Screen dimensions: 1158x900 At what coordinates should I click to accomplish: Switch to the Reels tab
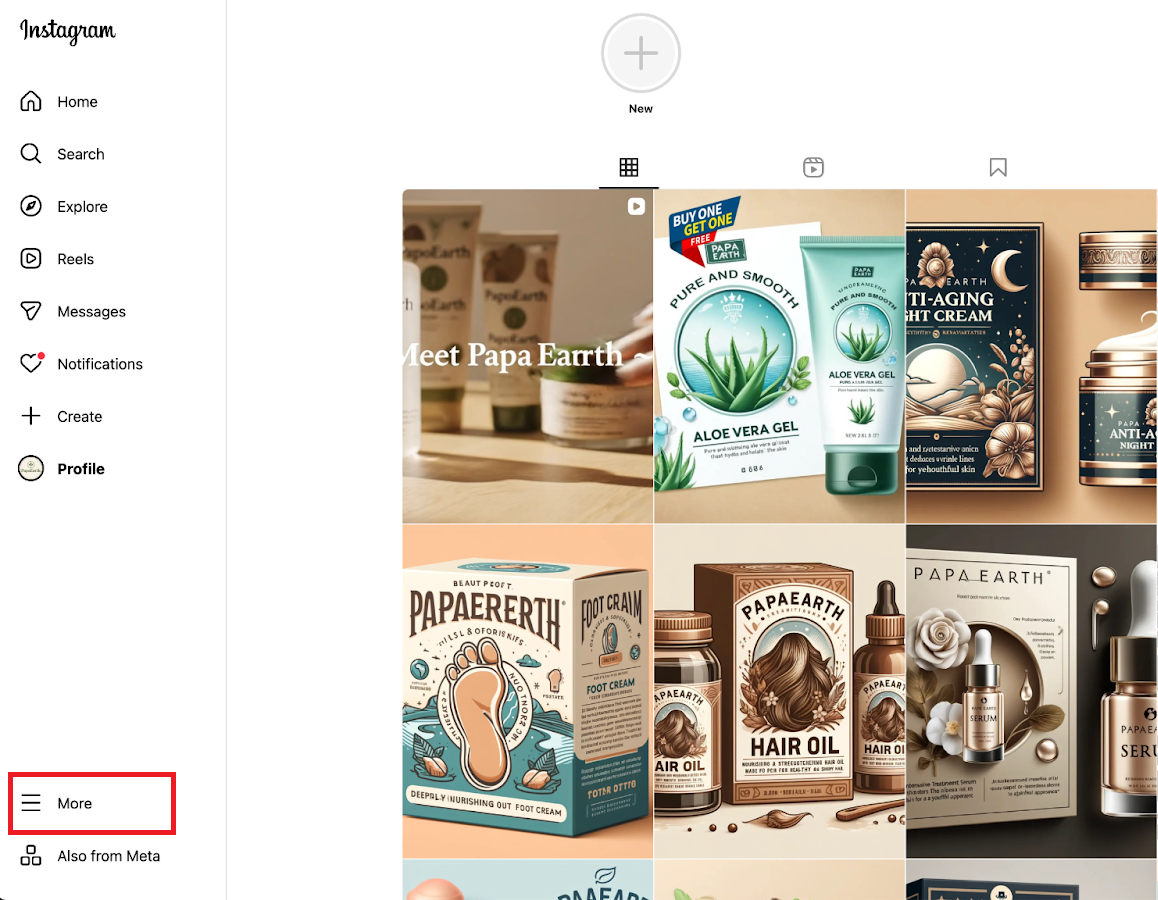[x=813, y=168]
